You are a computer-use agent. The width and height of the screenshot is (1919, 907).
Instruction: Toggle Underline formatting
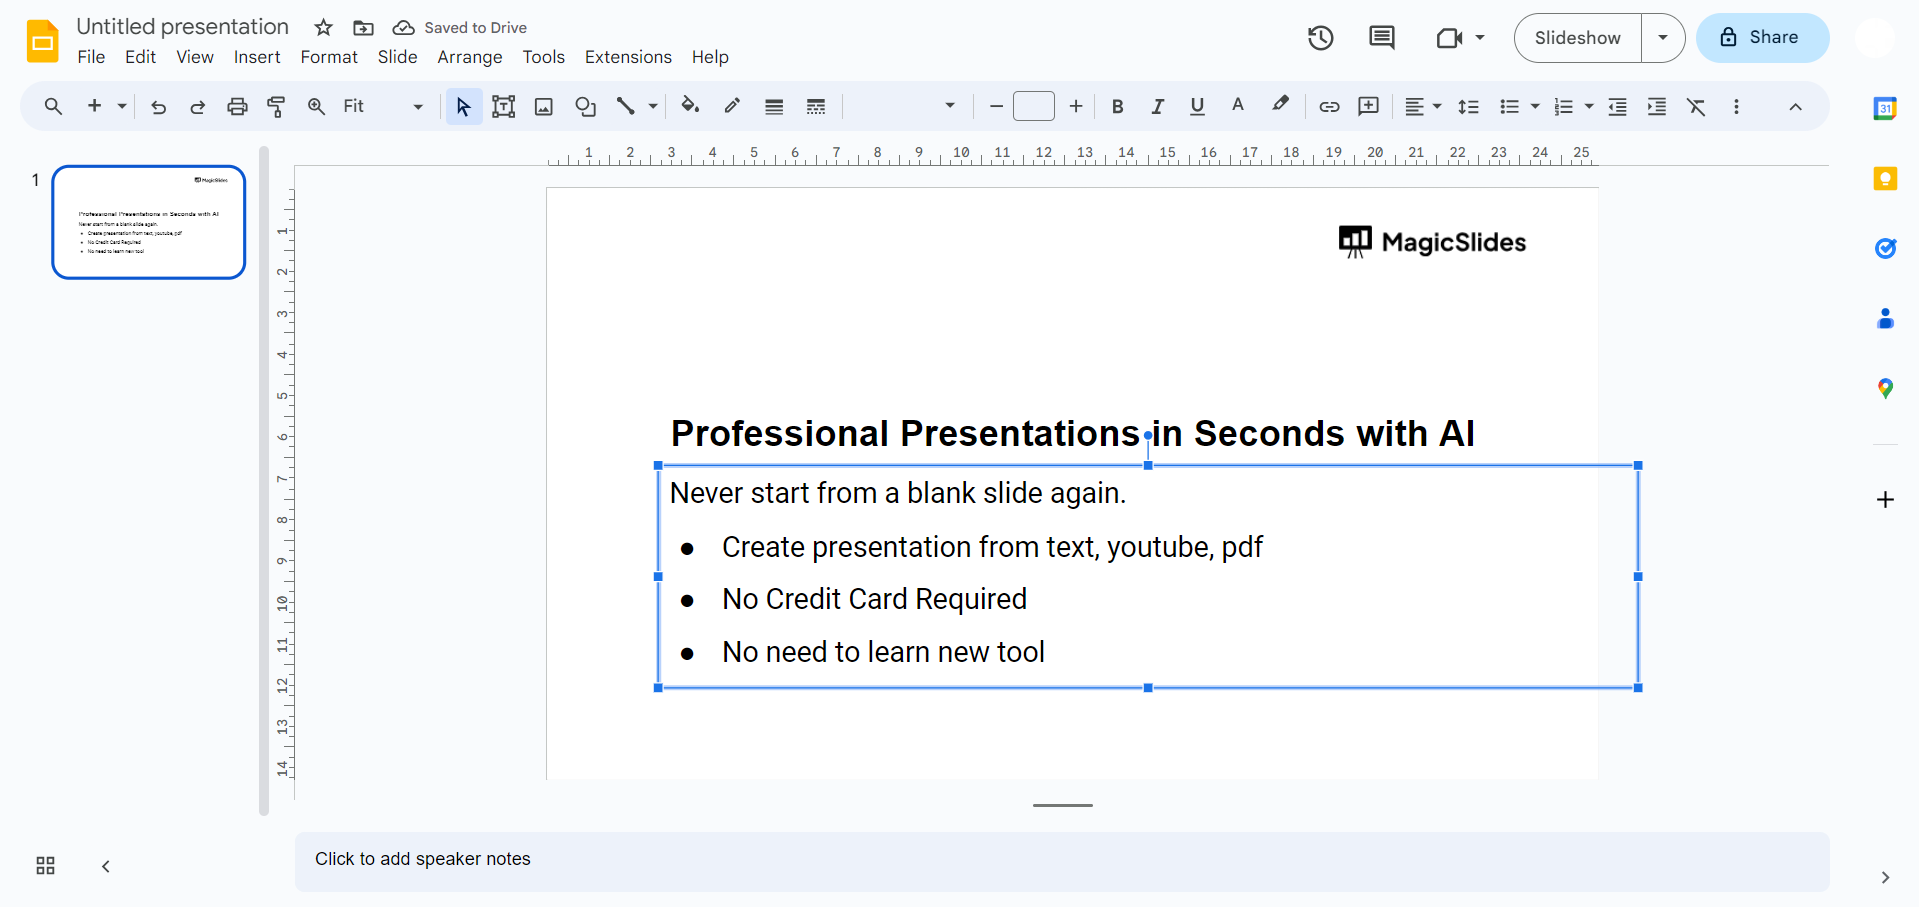[x=1197, y=106]
